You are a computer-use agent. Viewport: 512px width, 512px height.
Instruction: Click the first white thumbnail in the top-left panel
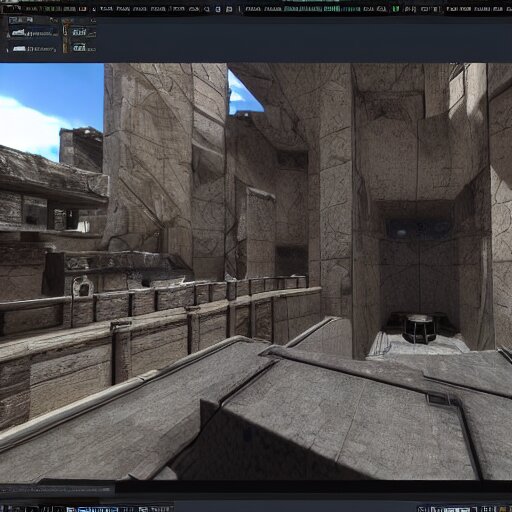point(18,32)
